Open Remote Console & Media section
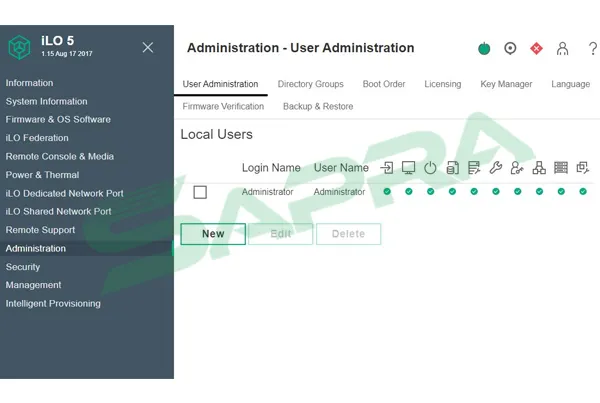 [60, 156]
